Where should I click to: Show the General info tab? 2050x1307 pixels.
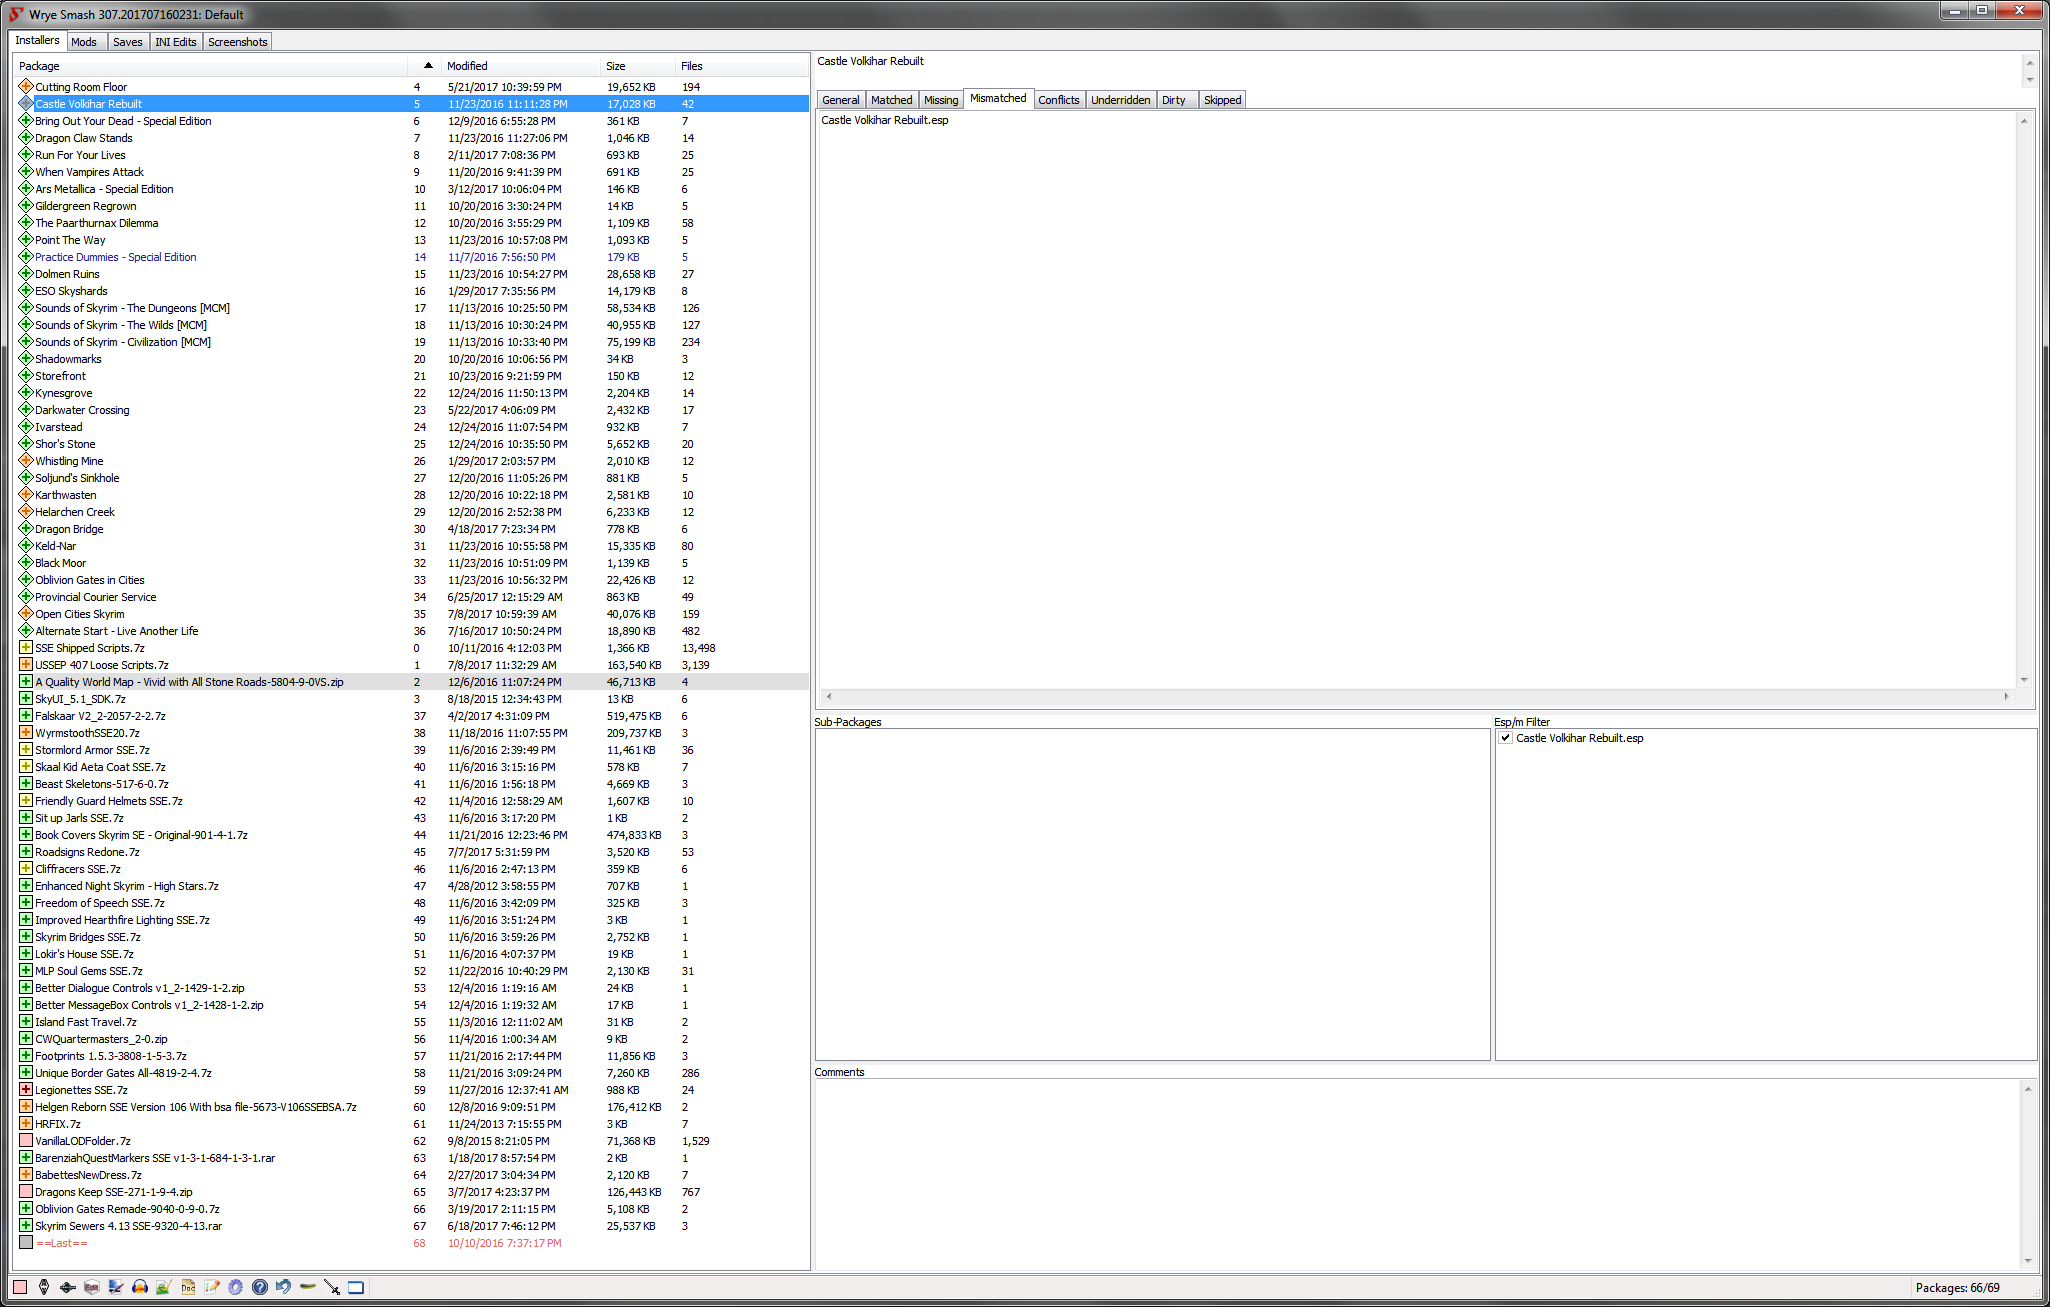(841, 100)
